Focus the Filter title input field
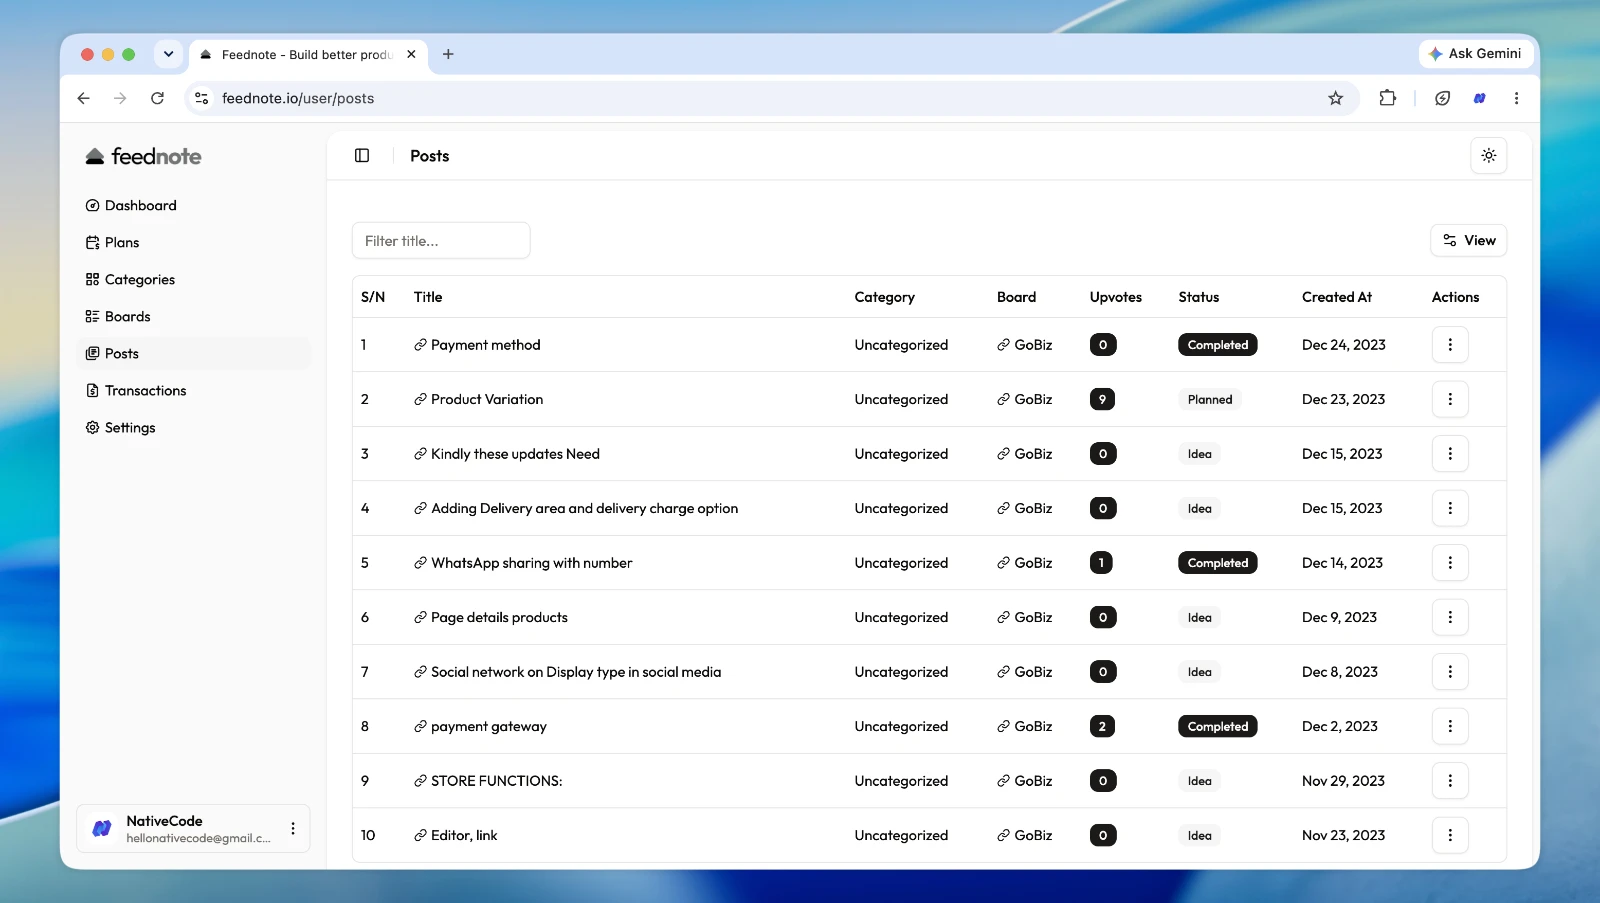The width and height of the screenshot is (1600, 903). 441,240
